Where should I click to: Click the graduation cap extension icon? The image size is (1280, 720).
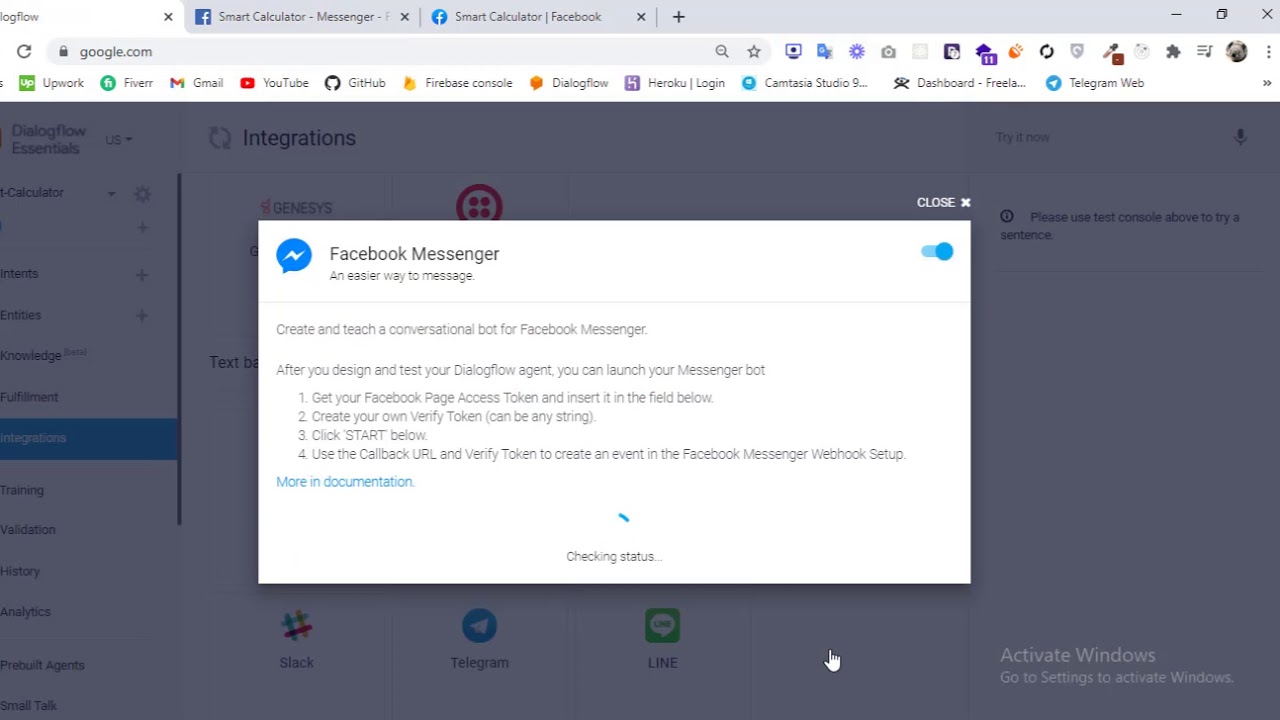[x=984, y=53]
